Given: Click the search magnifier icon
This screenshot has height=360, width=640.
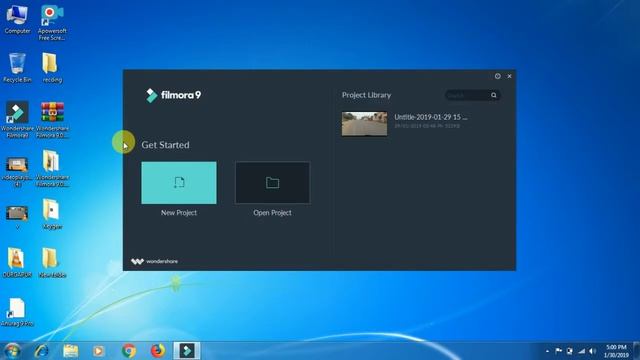Looking at the screenshot, I should pyautogui.click(x=494, y=95).
